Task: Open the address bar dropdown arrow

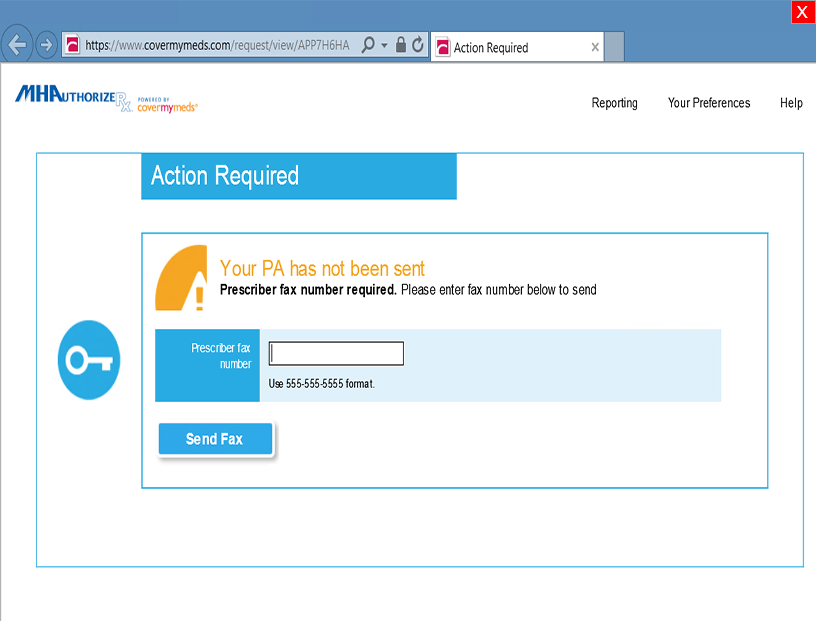Action: pos(384,46)
